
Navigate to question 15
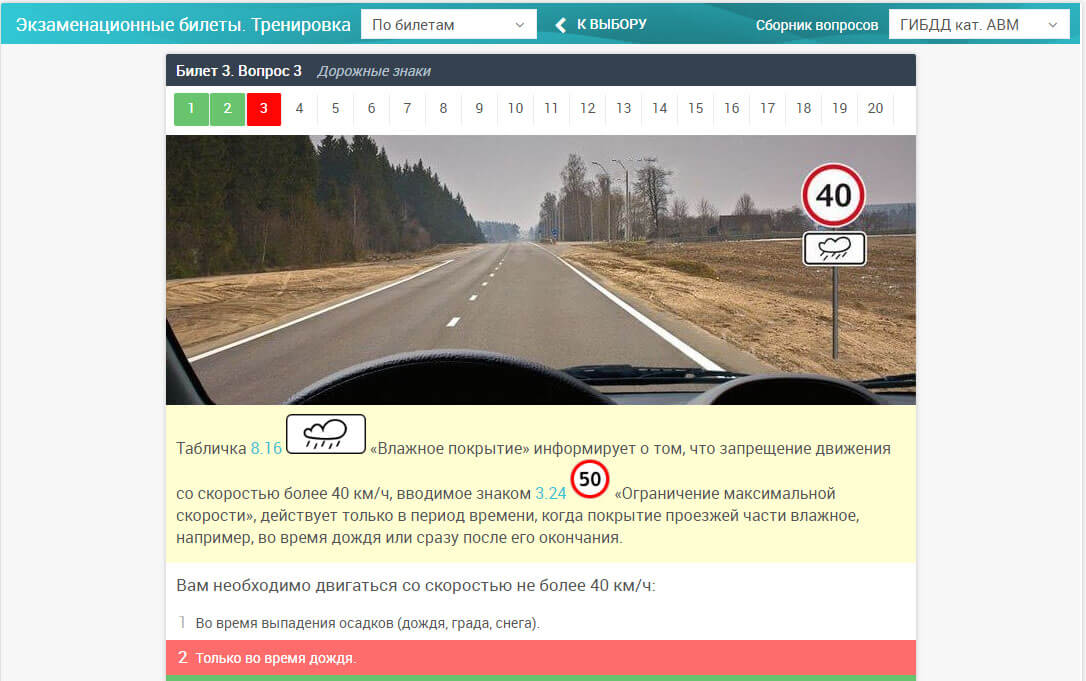tap(695, 109)
